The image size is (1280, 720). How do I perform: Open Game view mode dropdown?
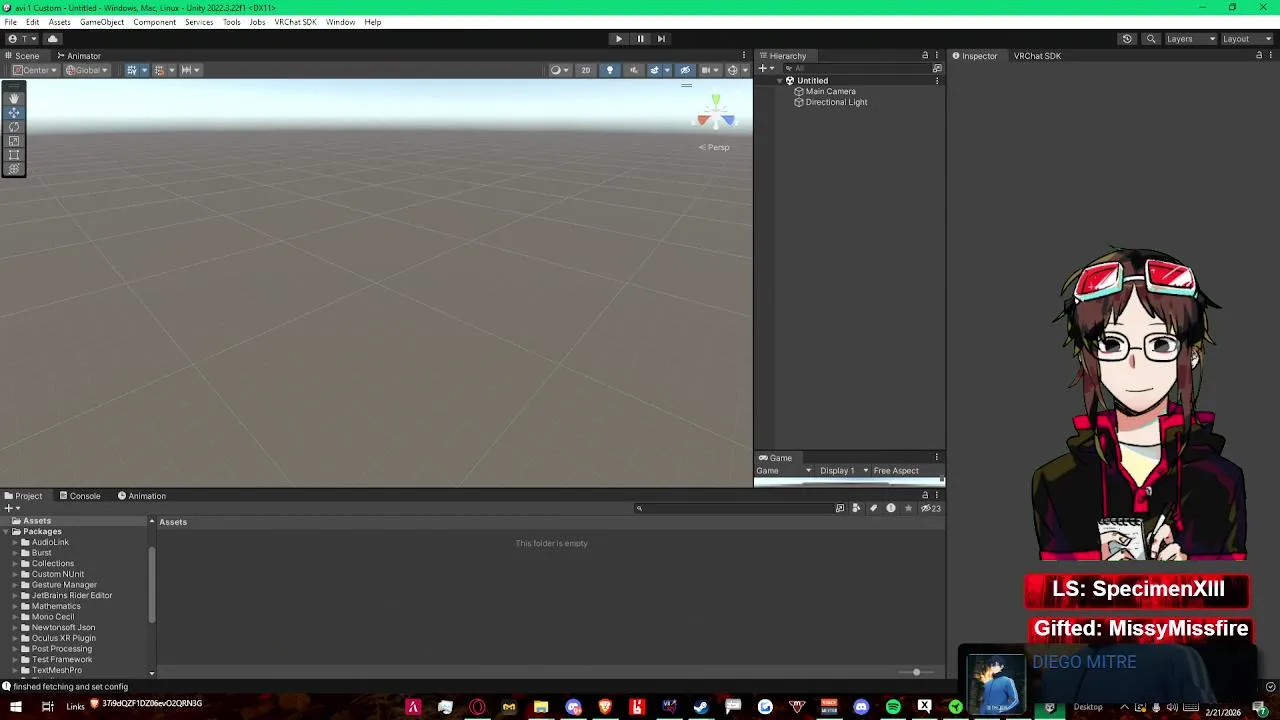[x=784, y=471]
